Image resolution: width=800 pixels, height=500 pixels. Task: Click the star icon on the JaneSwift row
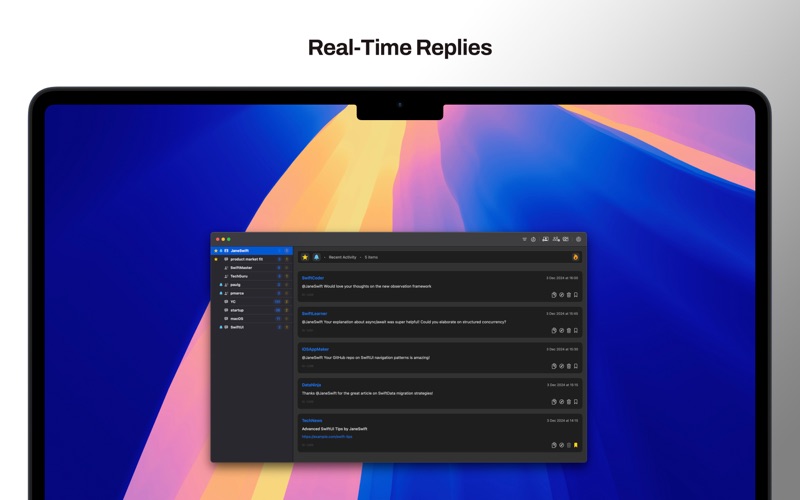point(216,251)
